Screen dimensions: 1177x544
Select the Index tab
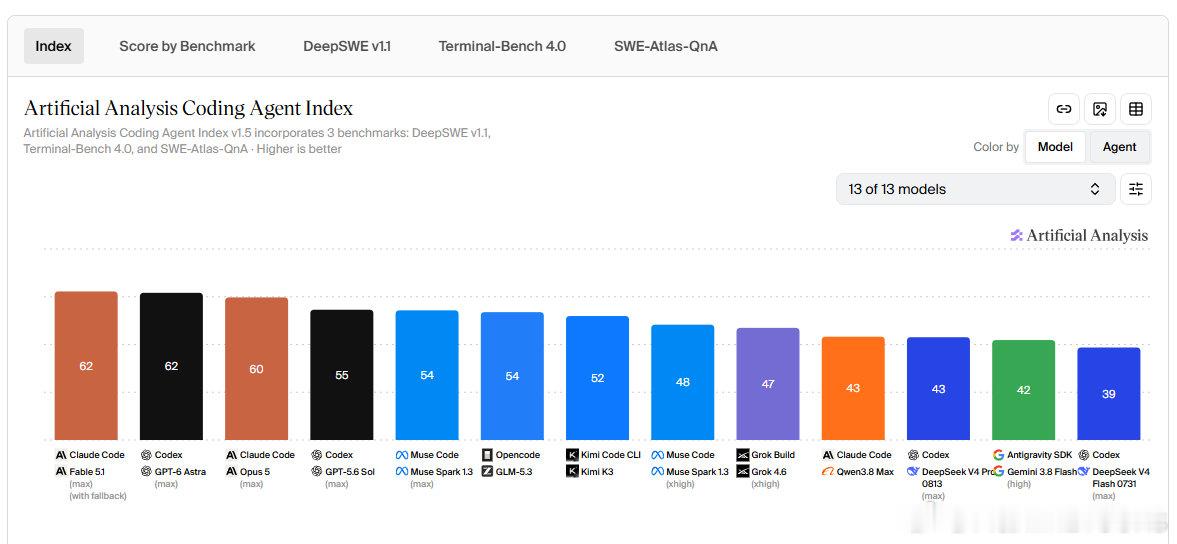click(x=53, y=47)
